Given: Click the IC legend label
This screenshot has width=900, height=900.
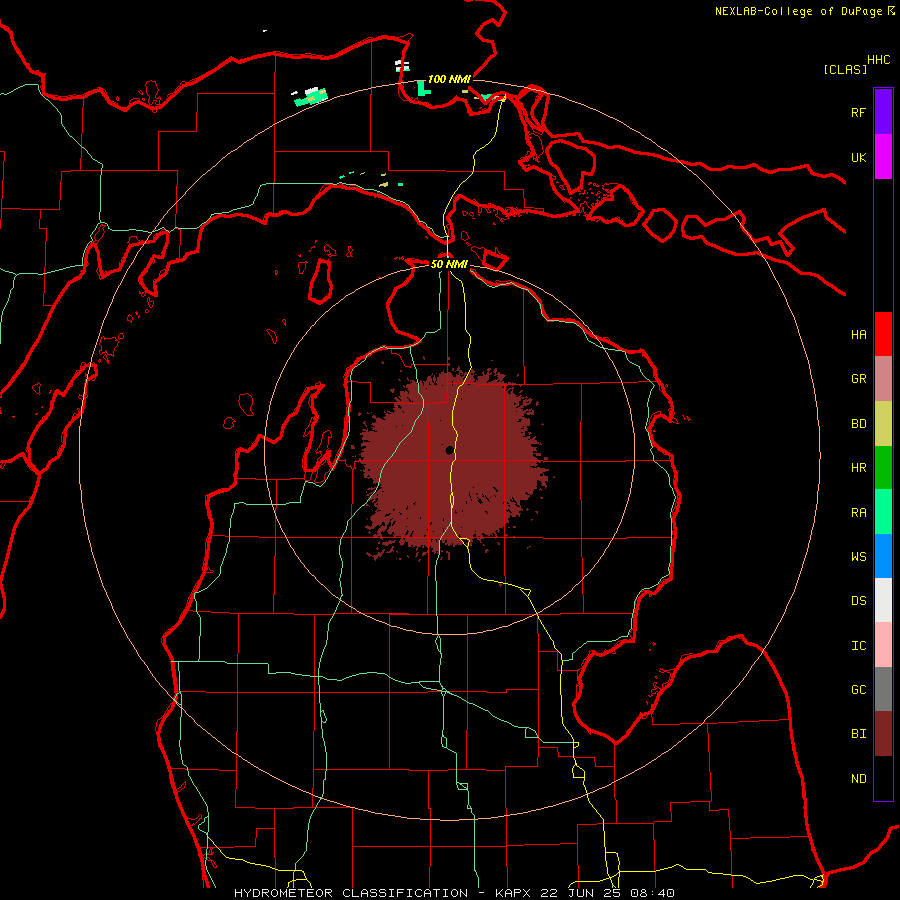Looking at the screenshot, I should [858, 646].
